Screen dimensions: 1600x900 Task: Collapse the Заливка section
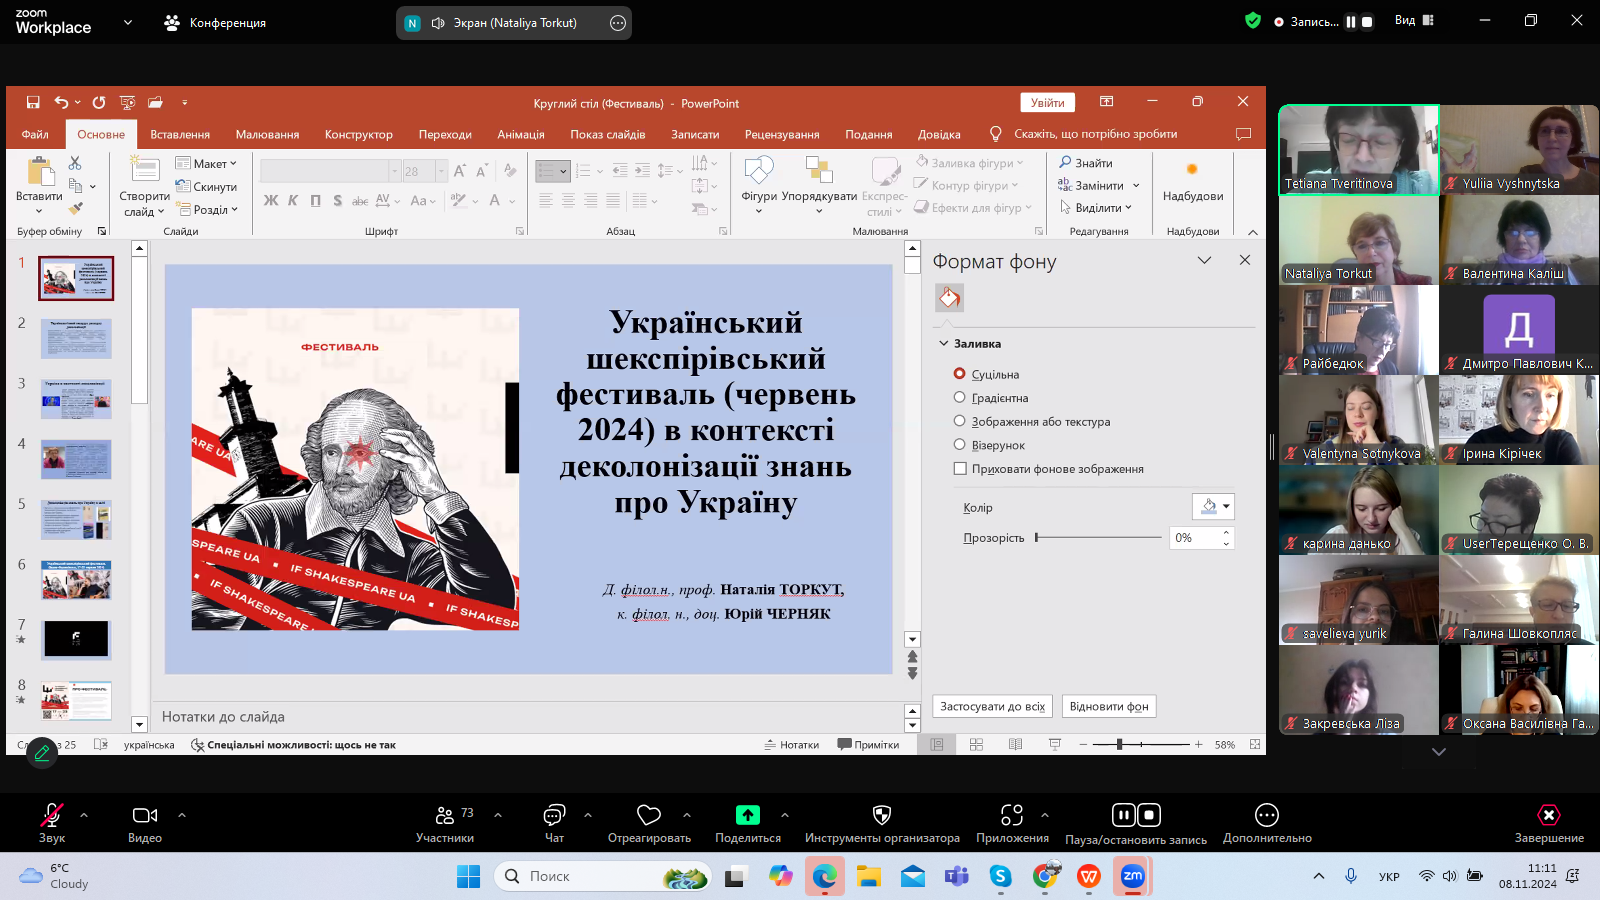point(943,343)
